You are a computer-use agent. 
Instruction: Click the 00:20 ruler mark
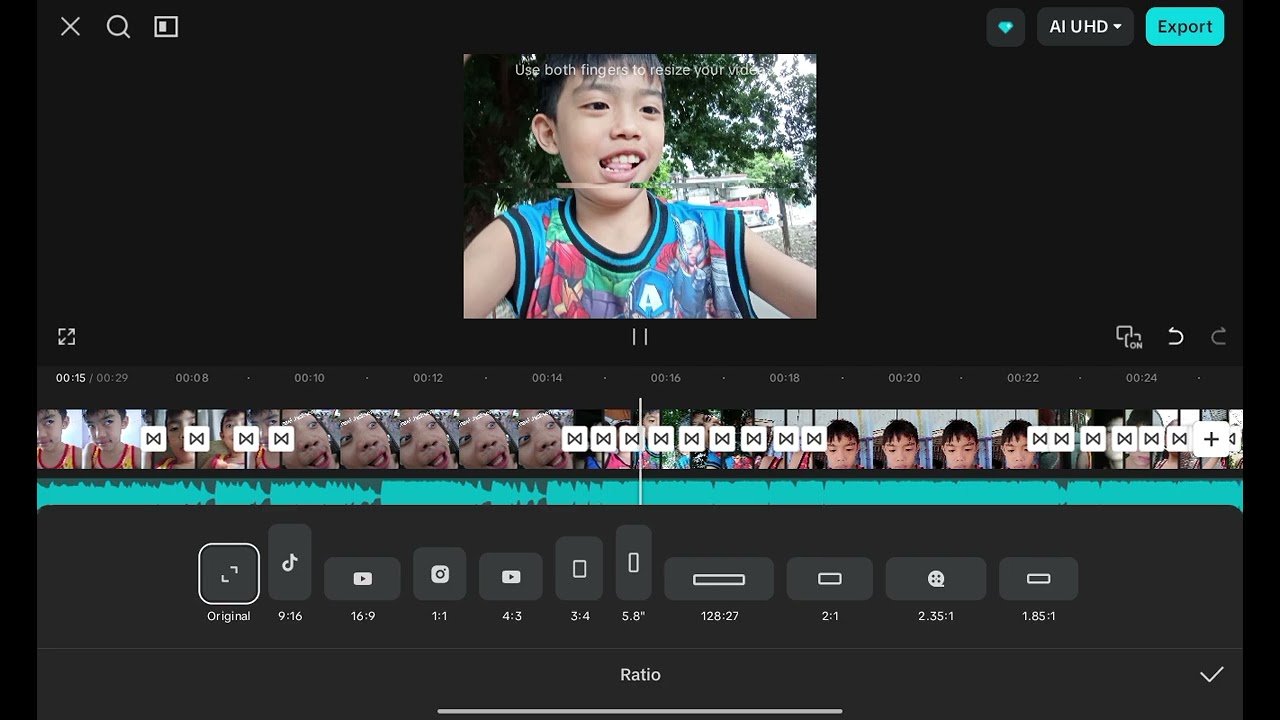point(904,378)
